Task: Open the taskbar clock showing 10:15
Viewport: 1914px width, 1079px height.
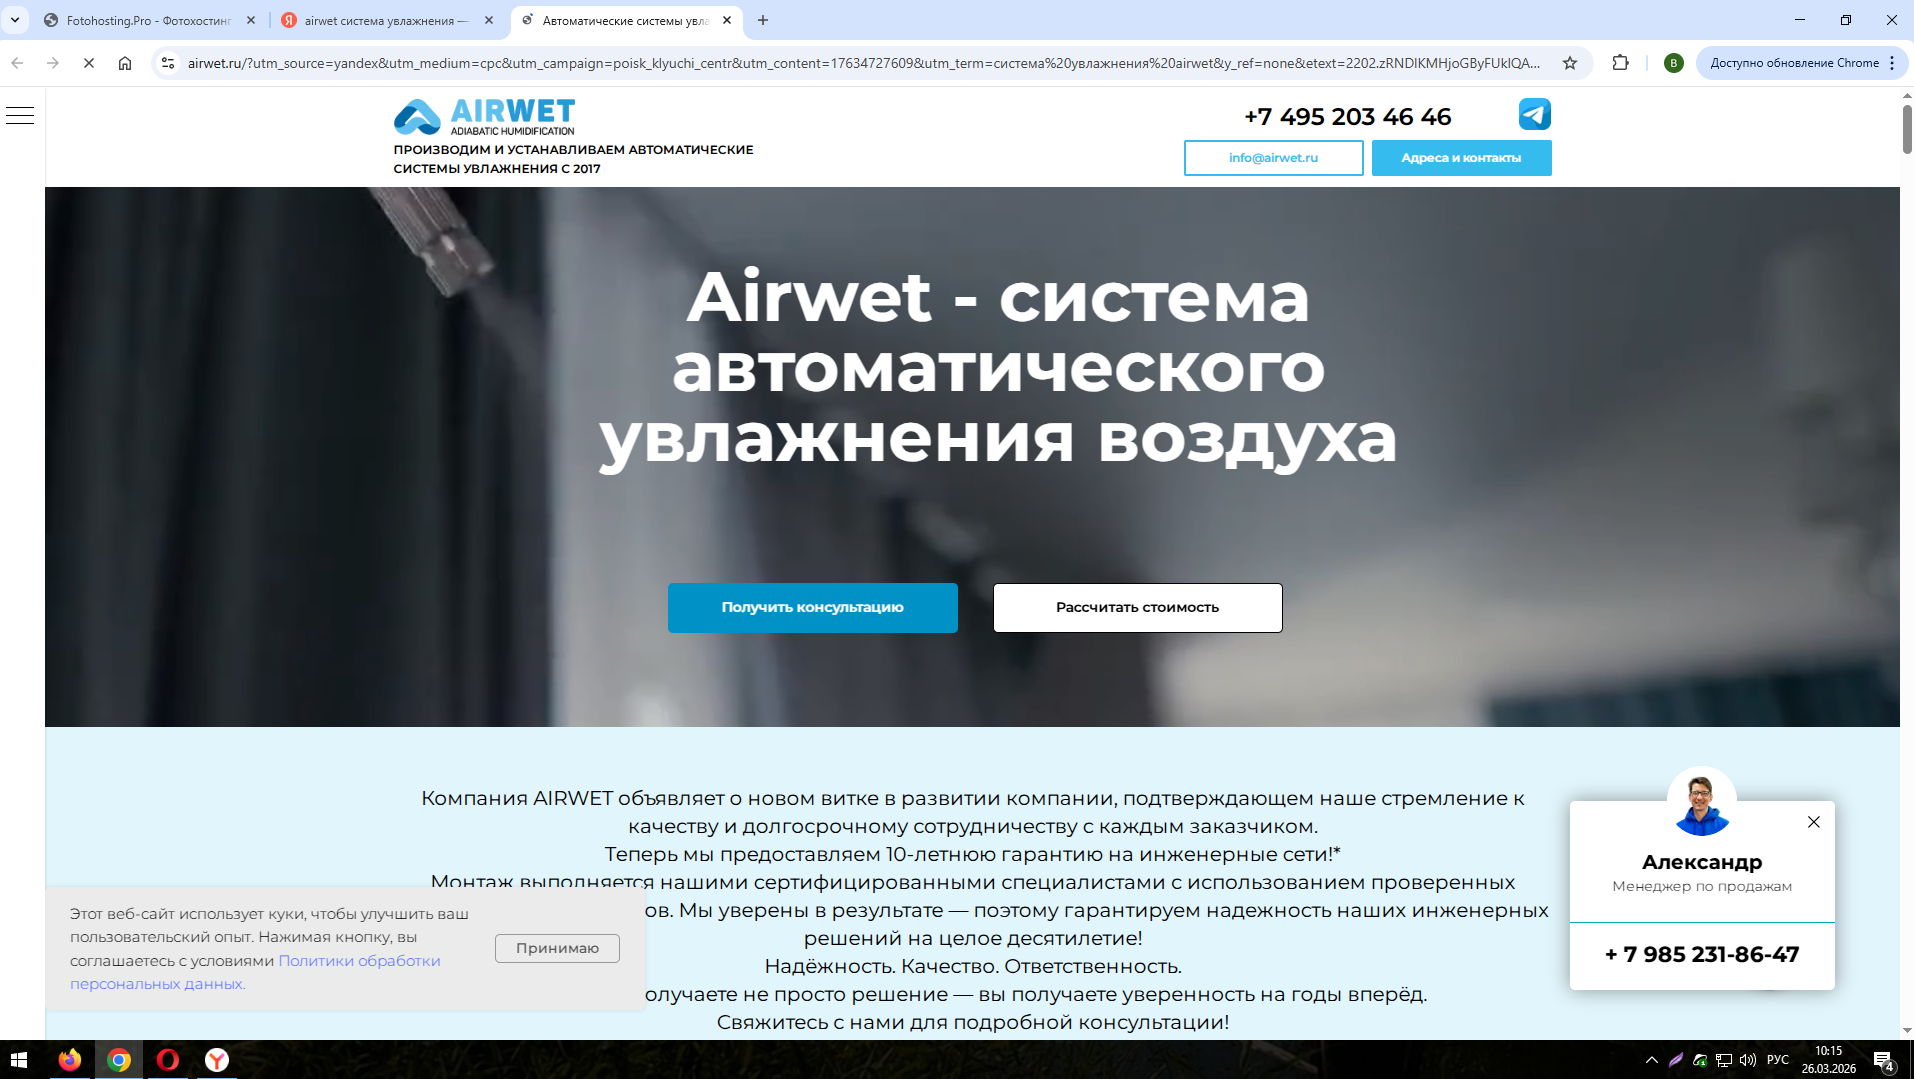Action: (x=1829, y=1060)
